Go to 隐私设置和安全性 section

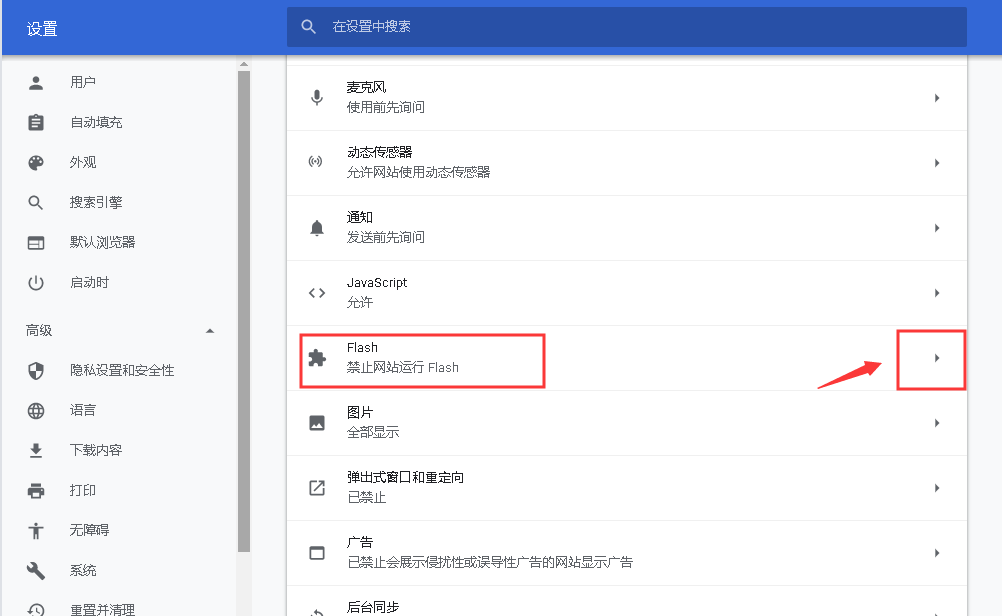tap(122, 371)
